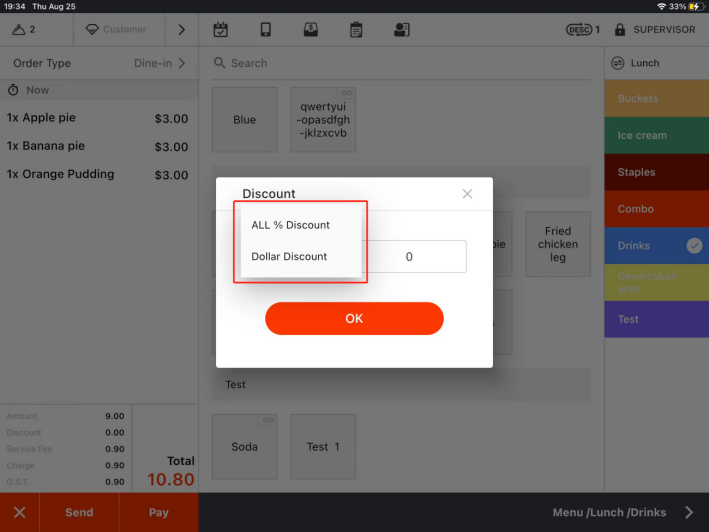709x532 pixels.
Task: Choose Dollar Discount from the list
Action: (289, 256)
